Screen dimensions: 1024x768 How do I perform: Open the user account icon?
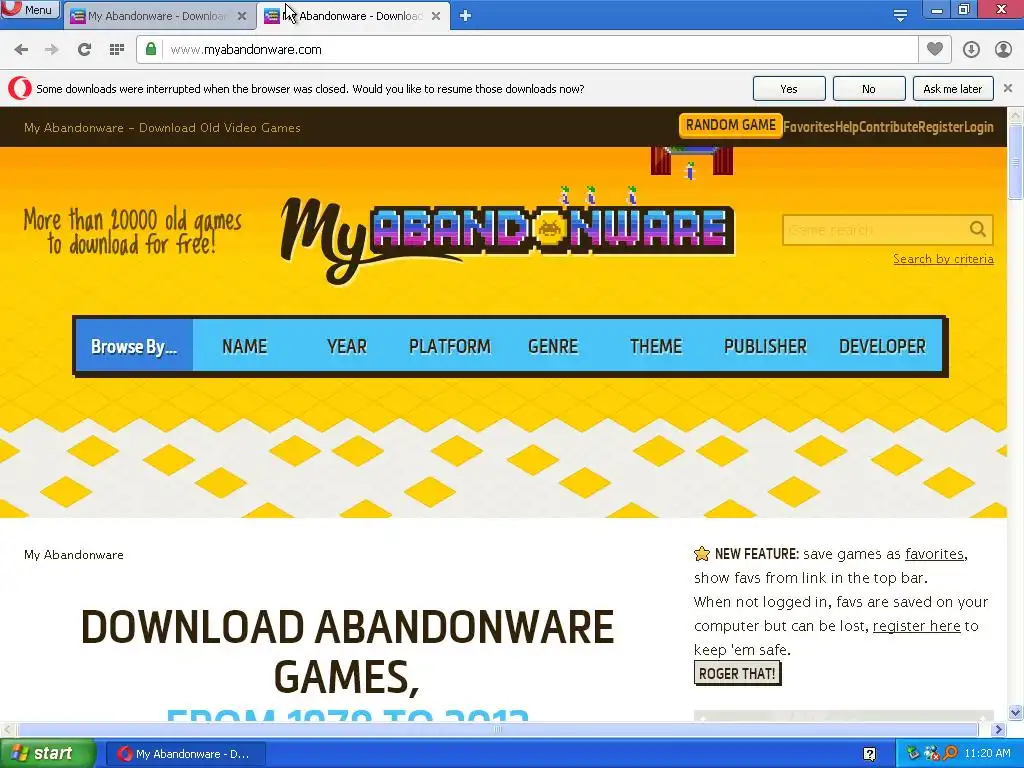(1003, 50)
